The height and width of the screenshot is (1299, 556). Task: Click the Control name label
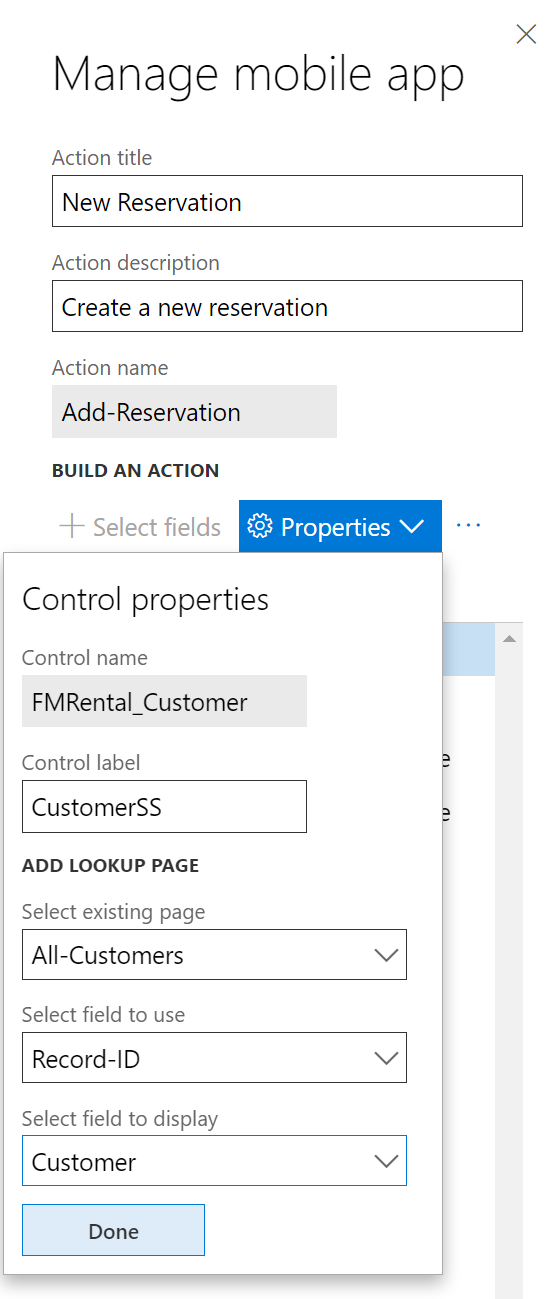click(85, 658)
